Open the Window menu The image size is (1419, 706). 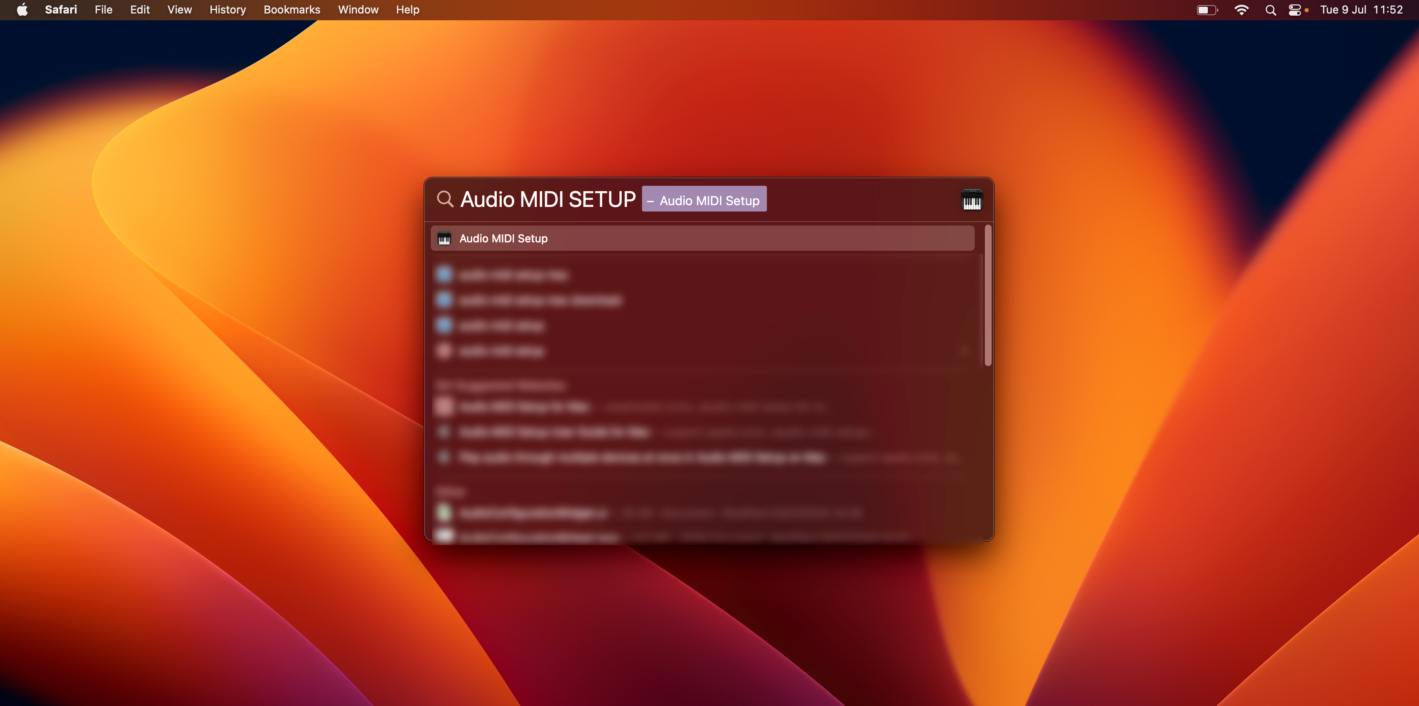(x=358, y=10)
